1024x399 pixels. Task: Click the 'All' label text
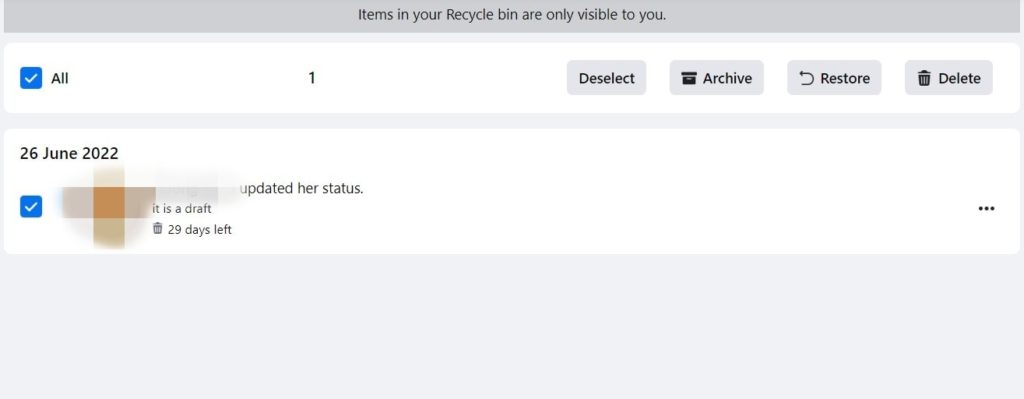tap(59, 78)
